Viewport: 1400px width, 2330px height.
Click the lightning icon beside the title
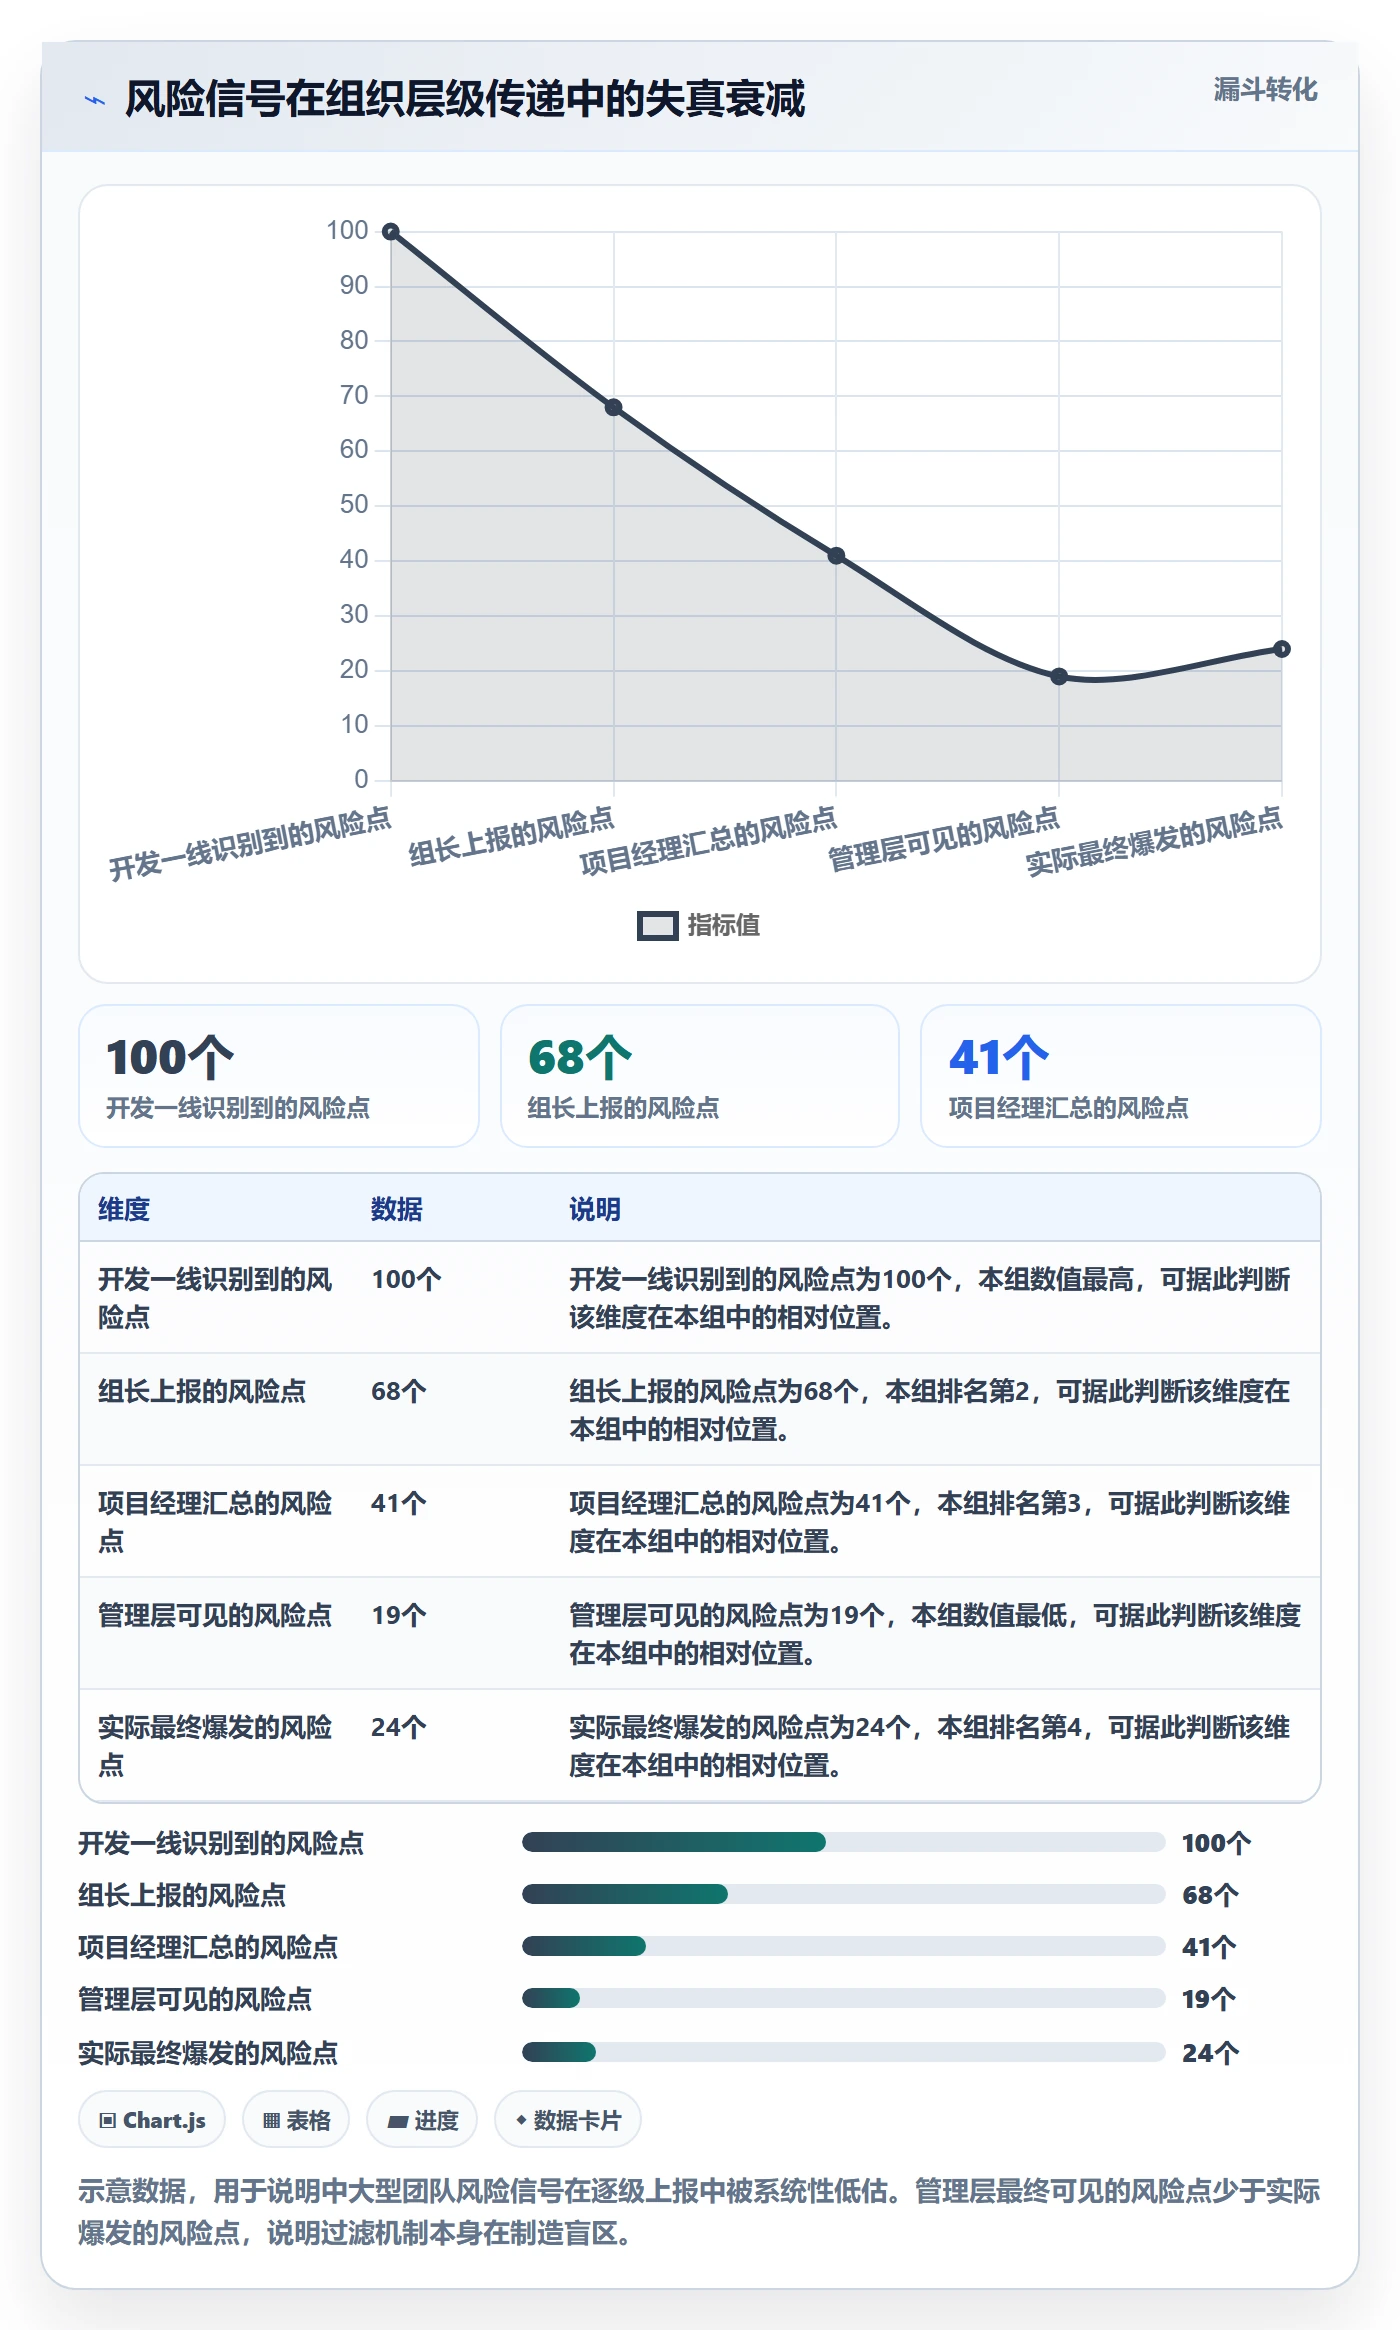pos(95,100)
